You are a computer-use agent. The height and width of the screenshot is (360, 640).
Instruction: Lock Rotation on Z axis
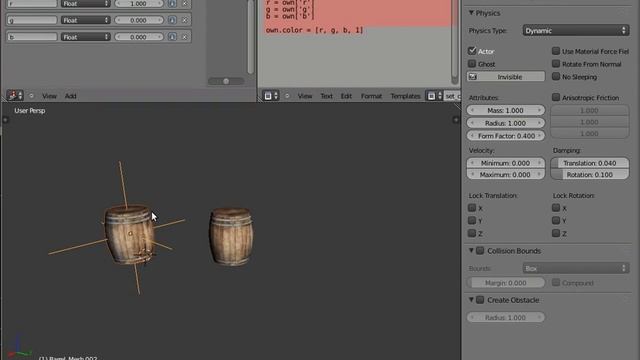pos(556,233)
